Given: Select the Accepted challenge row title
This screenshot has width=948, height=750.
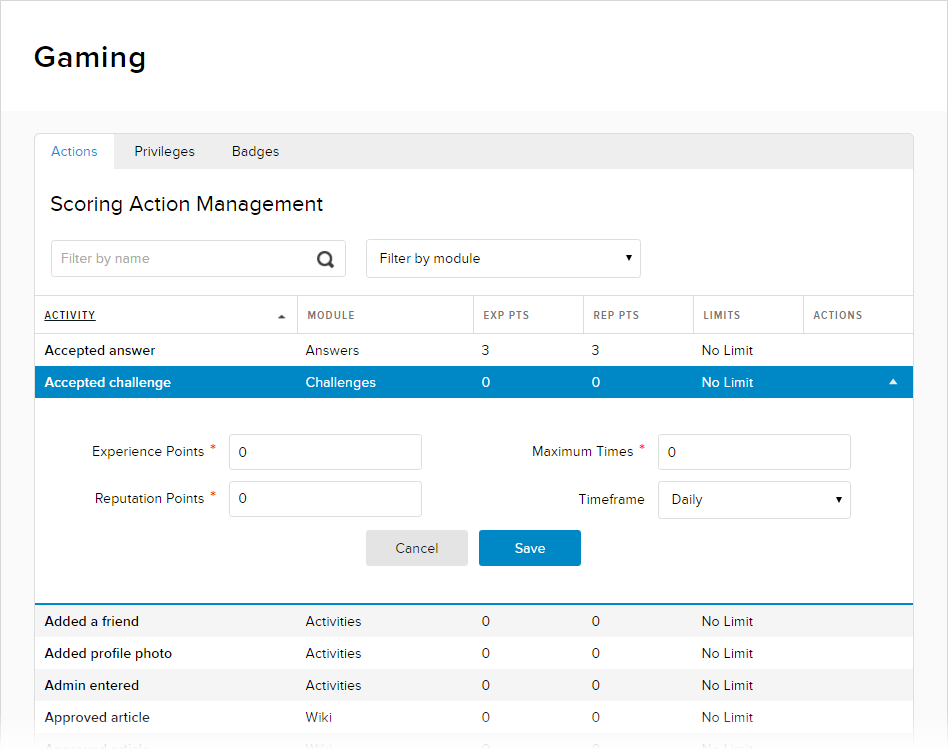Looking at the screenshot, I should coord(108,382).
